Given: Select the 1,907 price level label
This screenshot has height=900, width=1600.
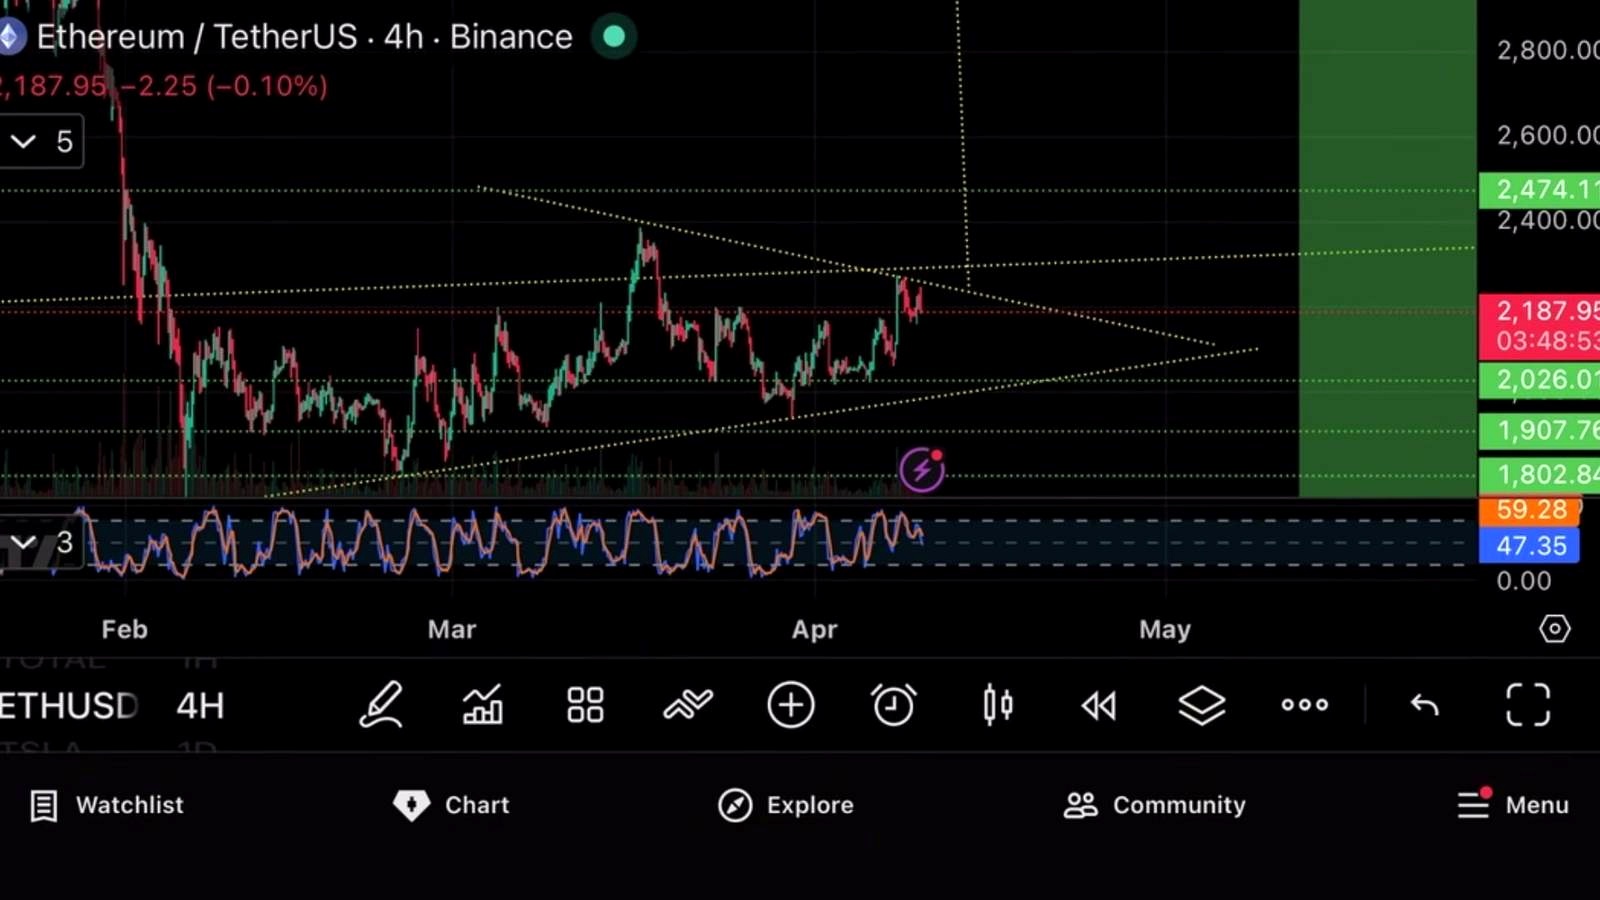Looking at the screenshot, I should click(1539, 431).
